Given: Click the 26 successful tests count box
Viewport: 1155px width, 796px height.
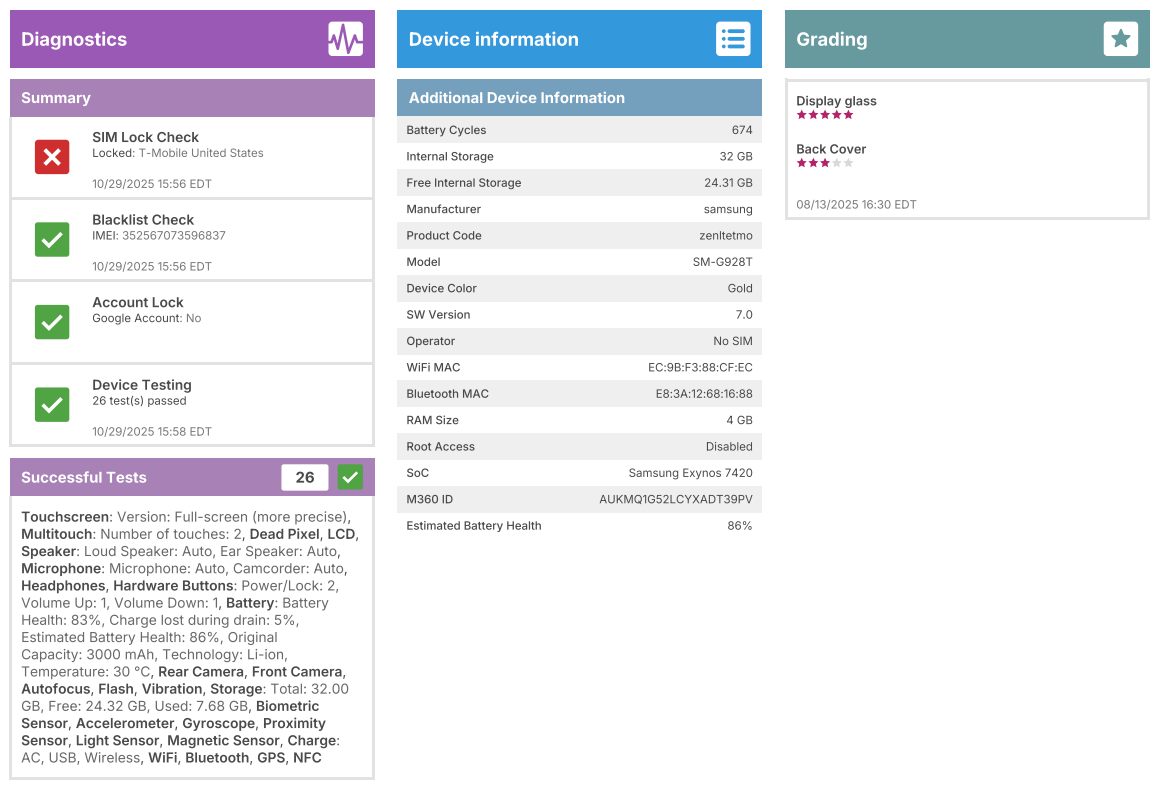Looking at the screenshot, I should point(305,478).
